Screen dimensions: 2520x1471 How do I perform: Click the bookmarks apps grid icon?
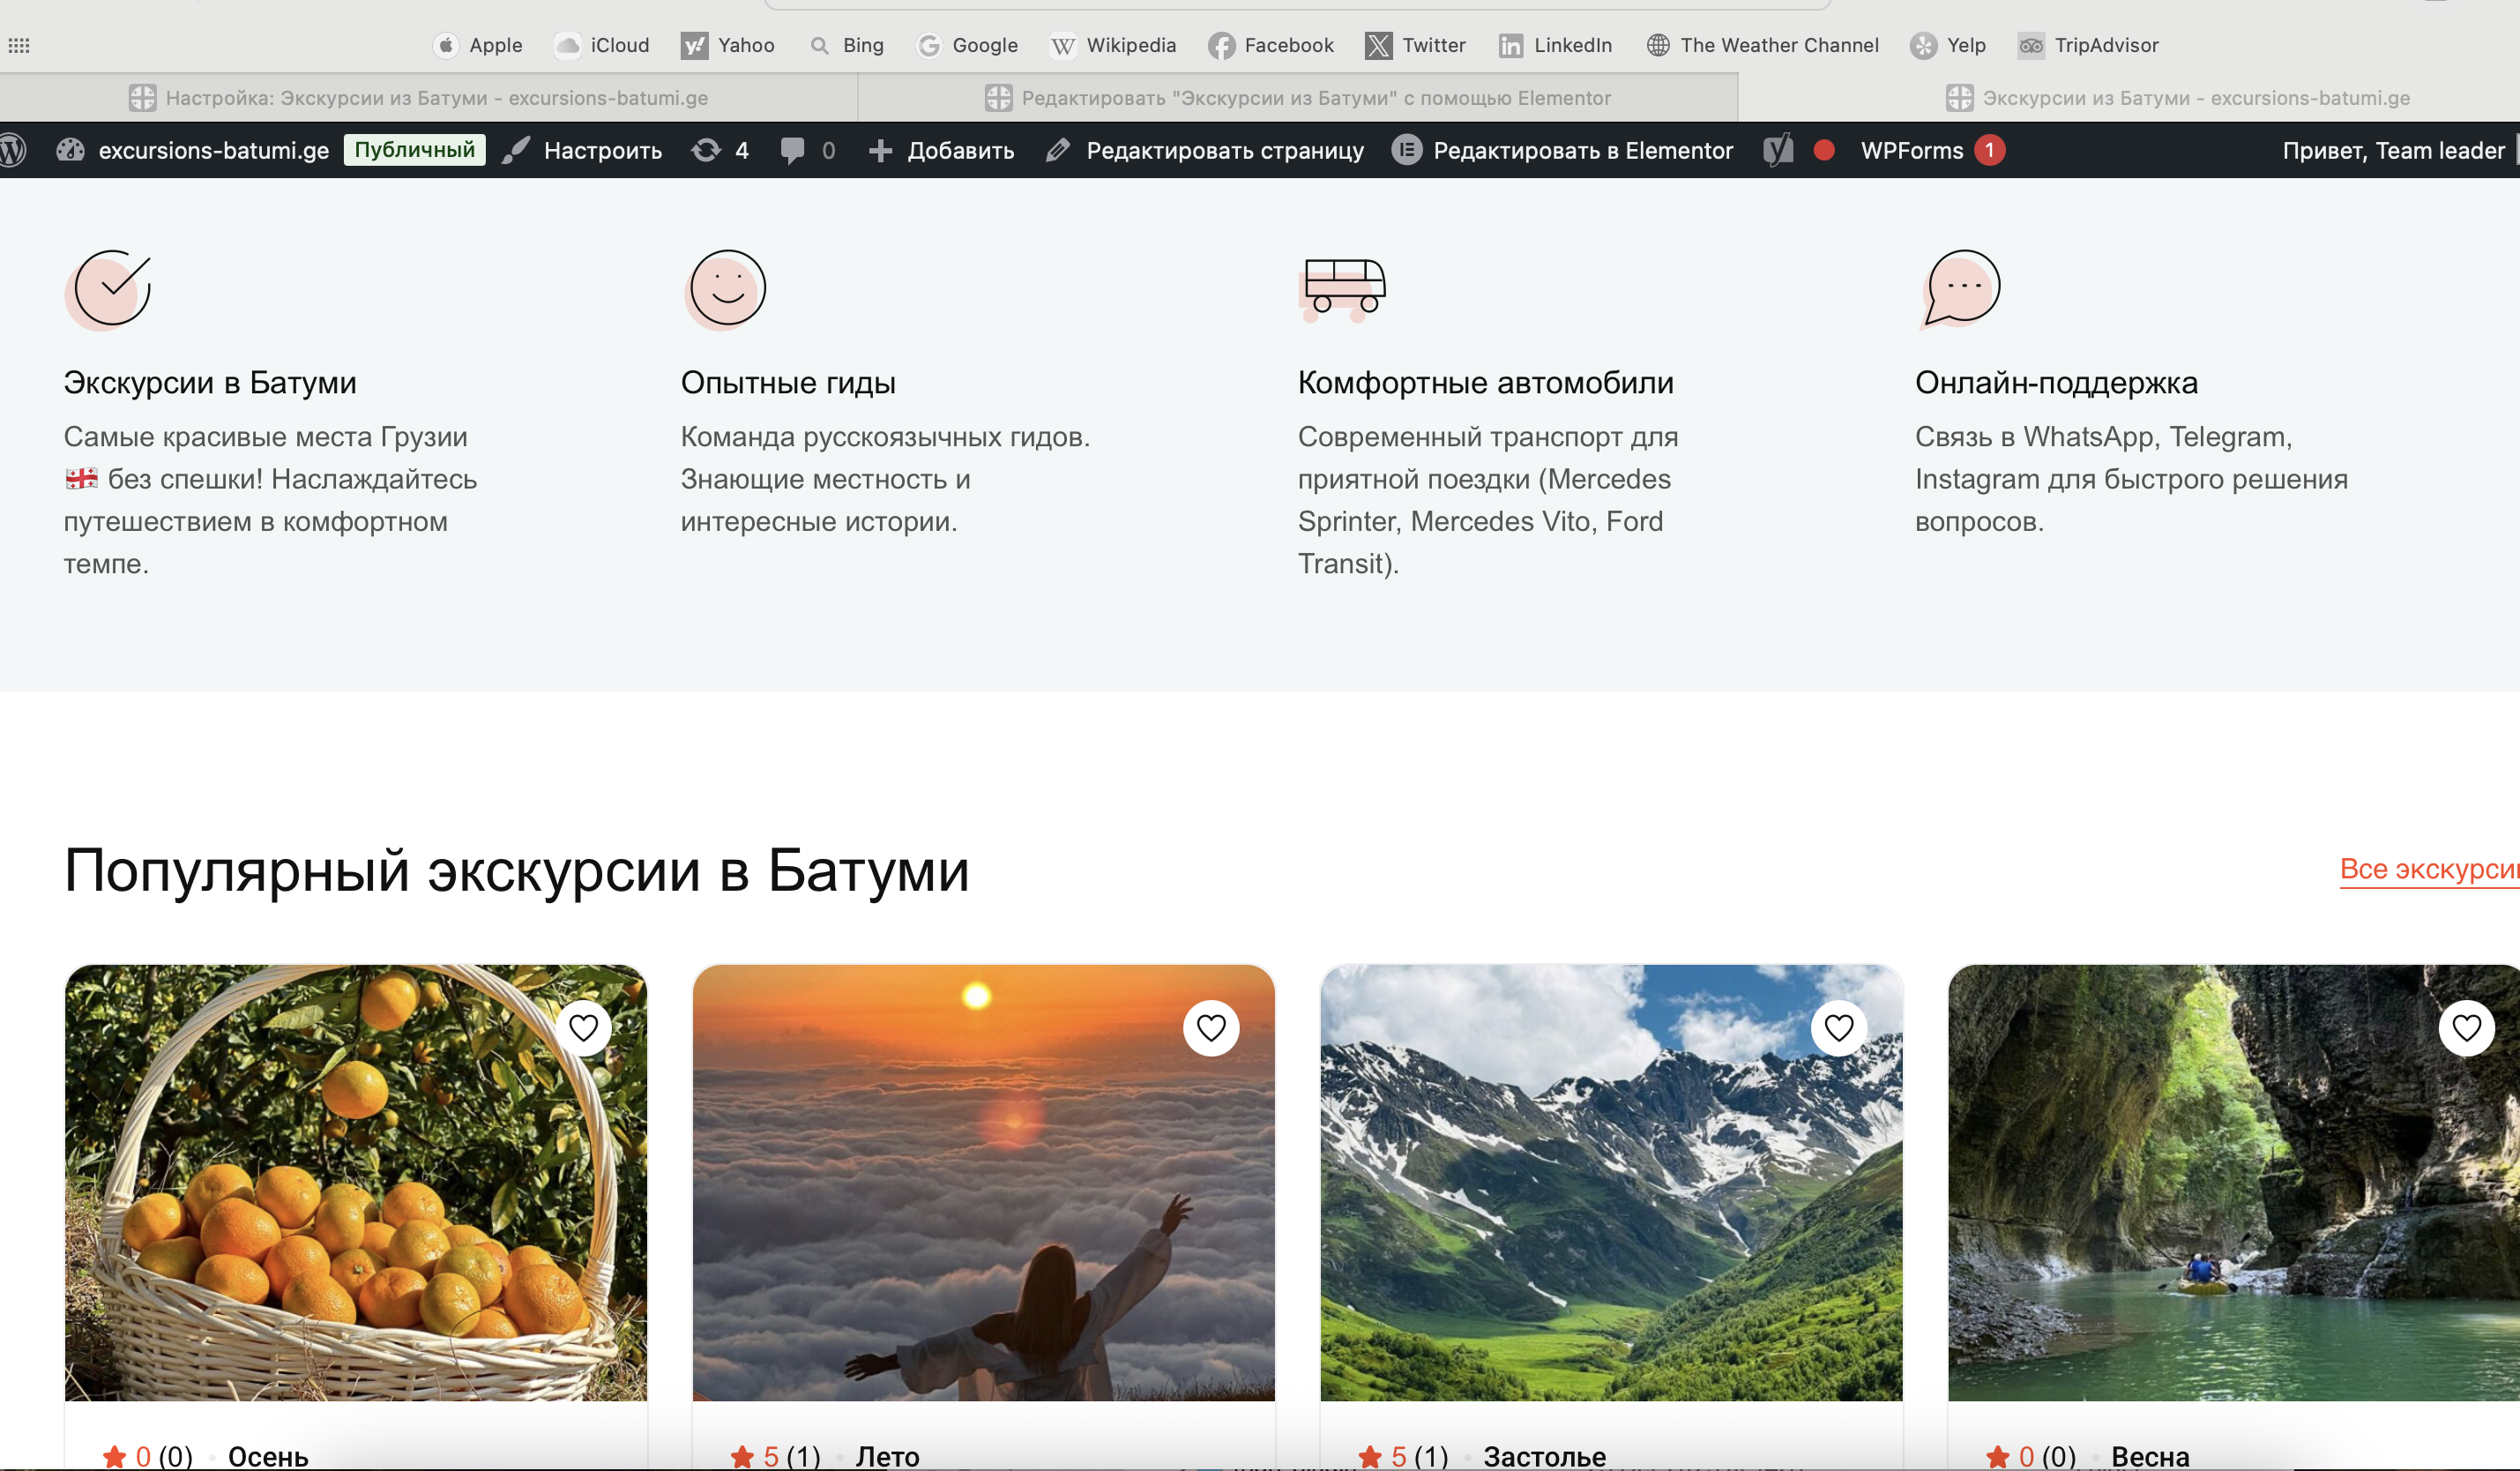click(x=19, y=45)
